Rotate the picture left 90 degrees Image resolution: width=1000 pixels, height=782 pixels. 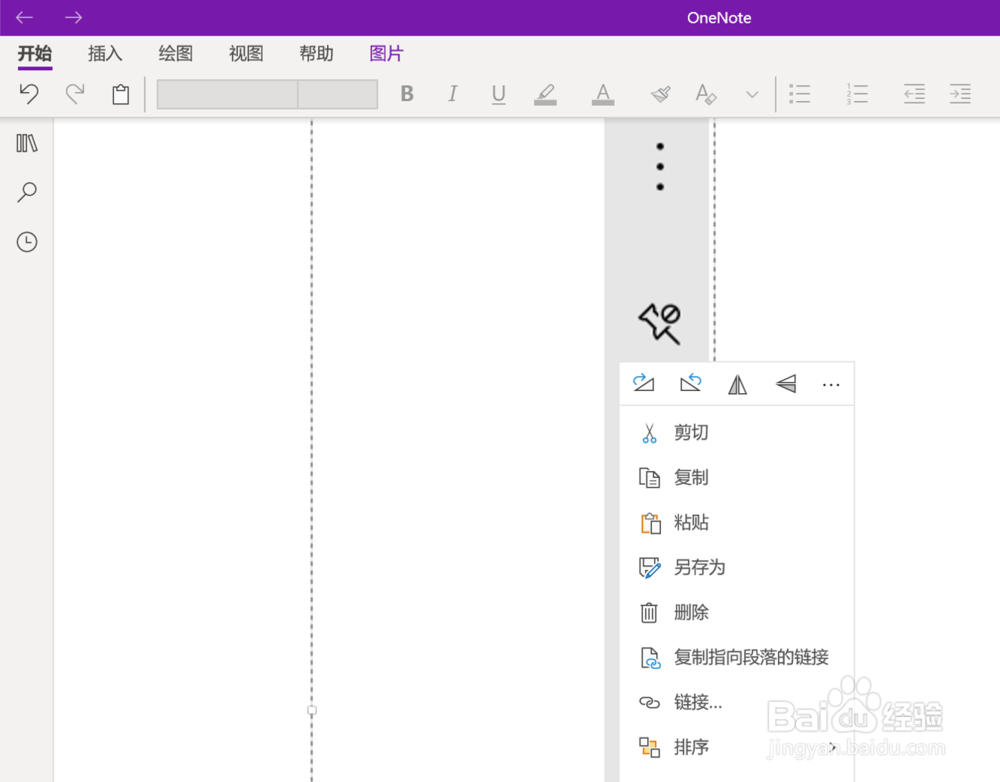[x=691, y=383]
